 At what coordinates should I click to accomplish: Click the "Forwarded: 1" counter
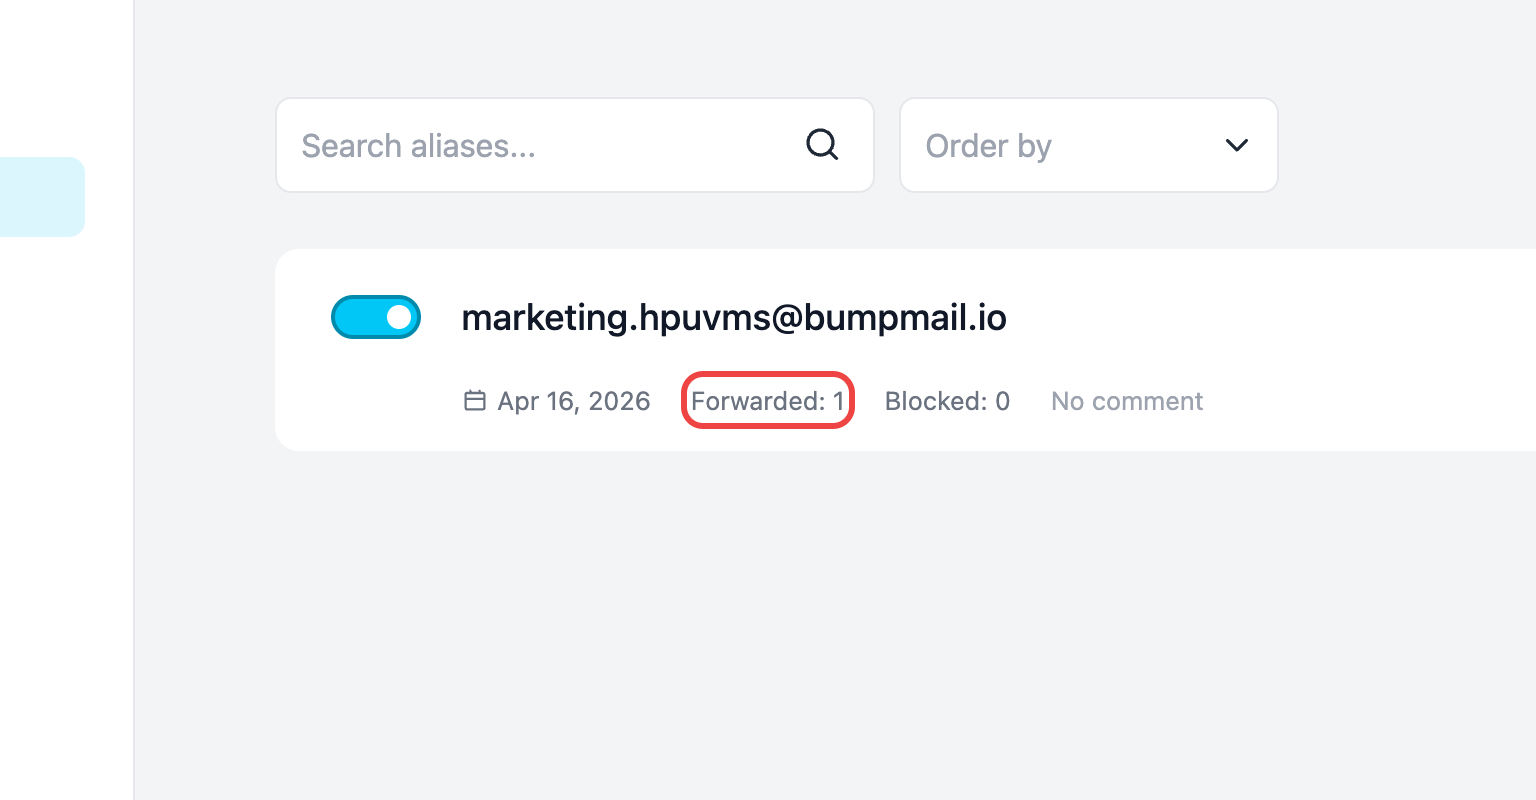coord(767,401)
